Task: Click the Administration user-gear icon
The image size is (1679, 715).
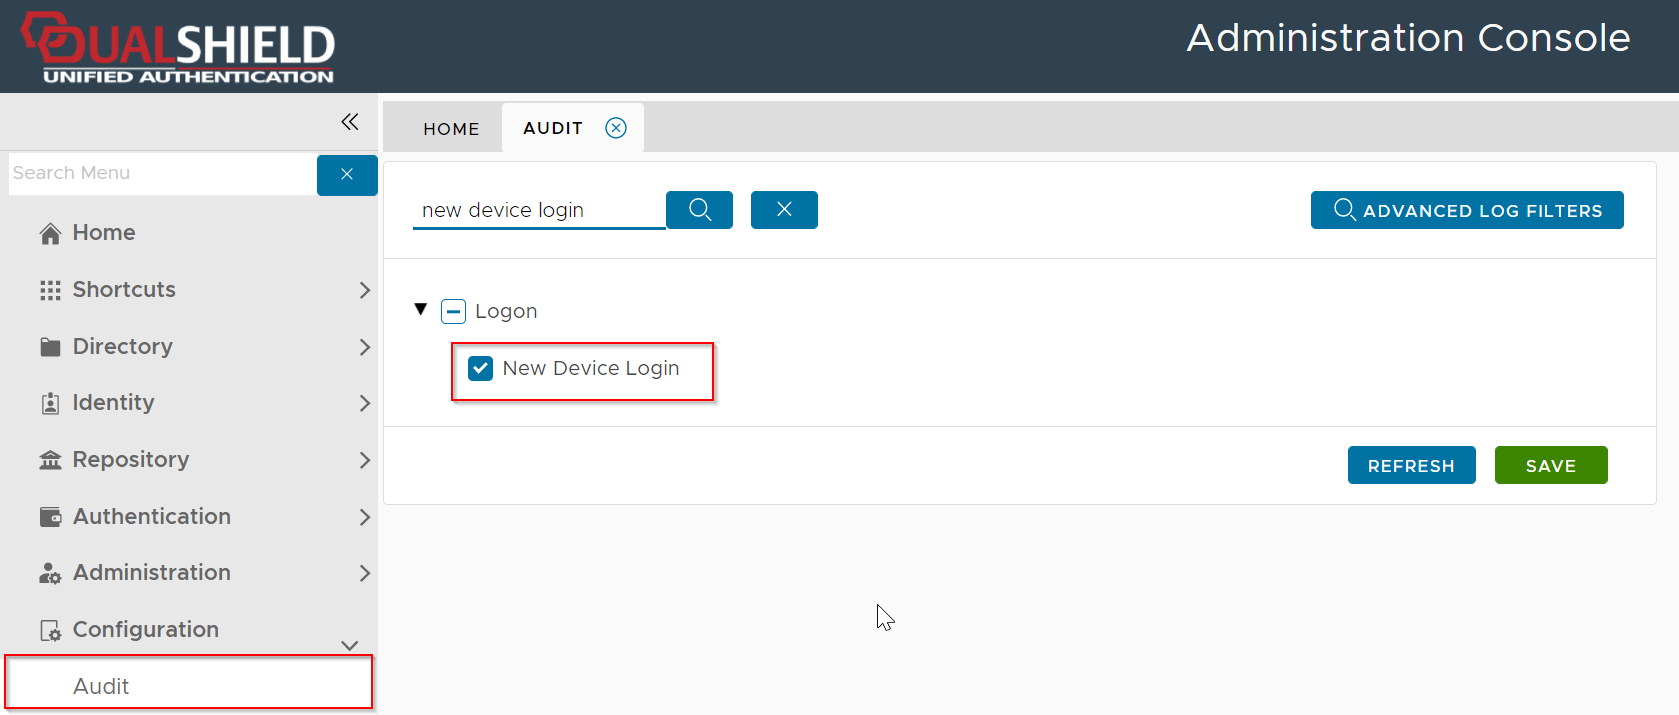Action: [50, 573]
